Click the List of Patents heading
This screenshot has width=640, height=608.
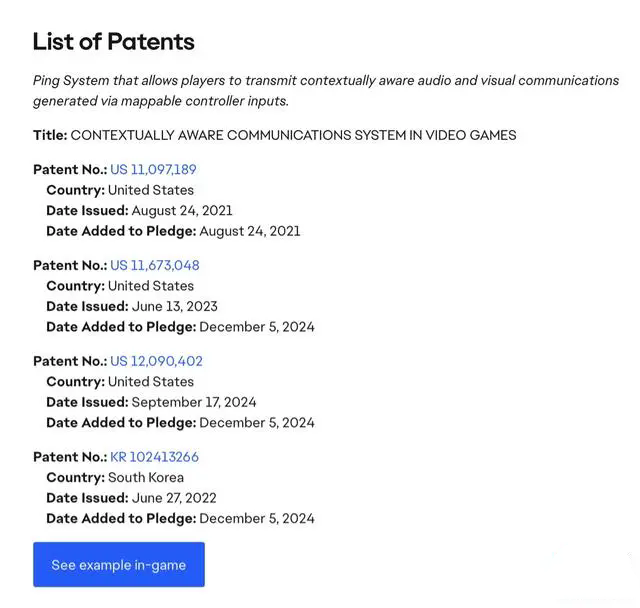click(x=113, y=42)
